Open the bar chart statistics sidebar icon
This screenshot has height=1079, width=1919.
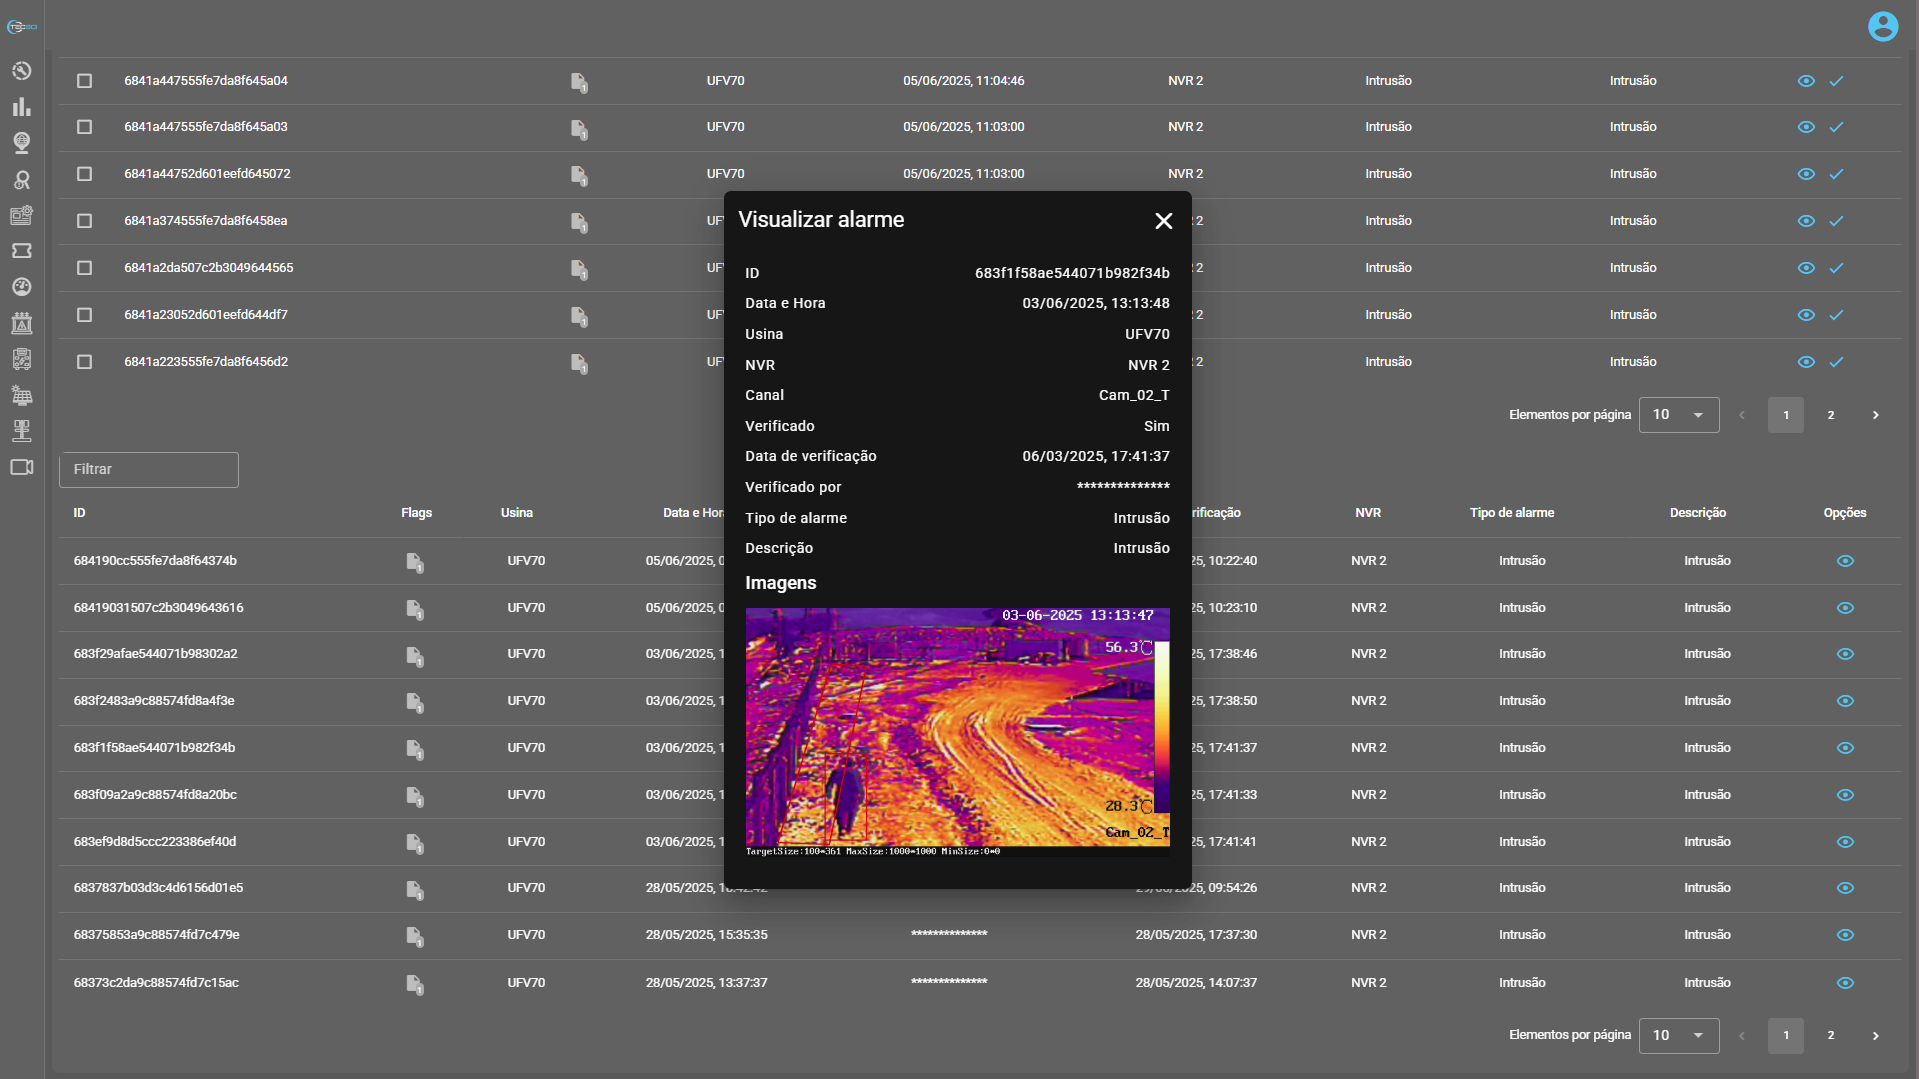point(21,107)
